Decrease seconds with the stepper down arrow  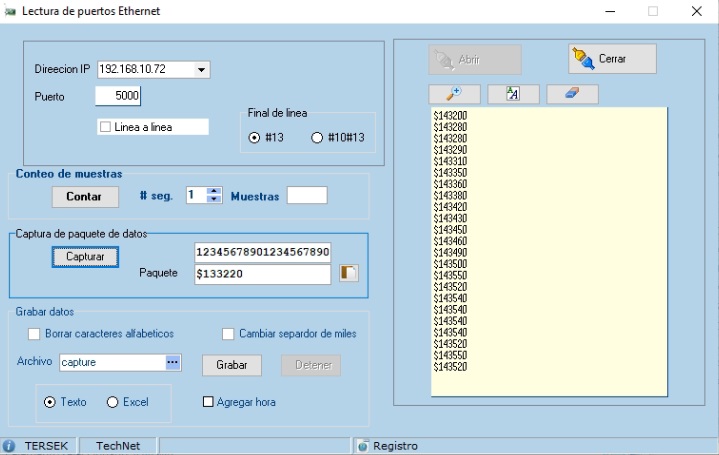tap(213, 200)
